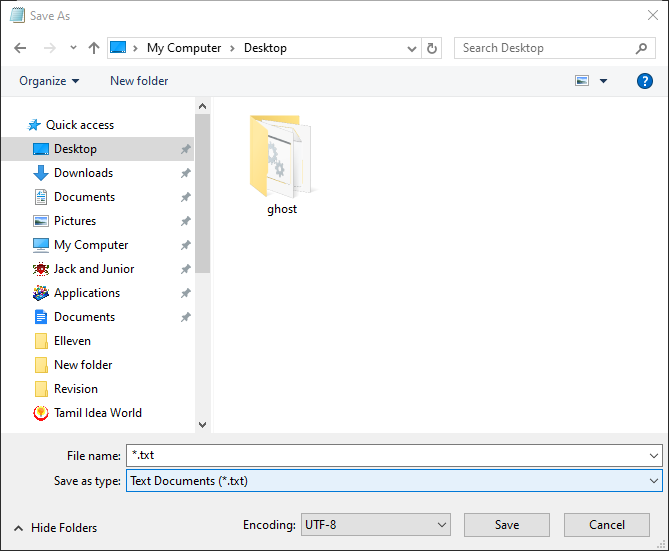Click the Save button
The image size is (669, 551).
[x=507, y=525]
